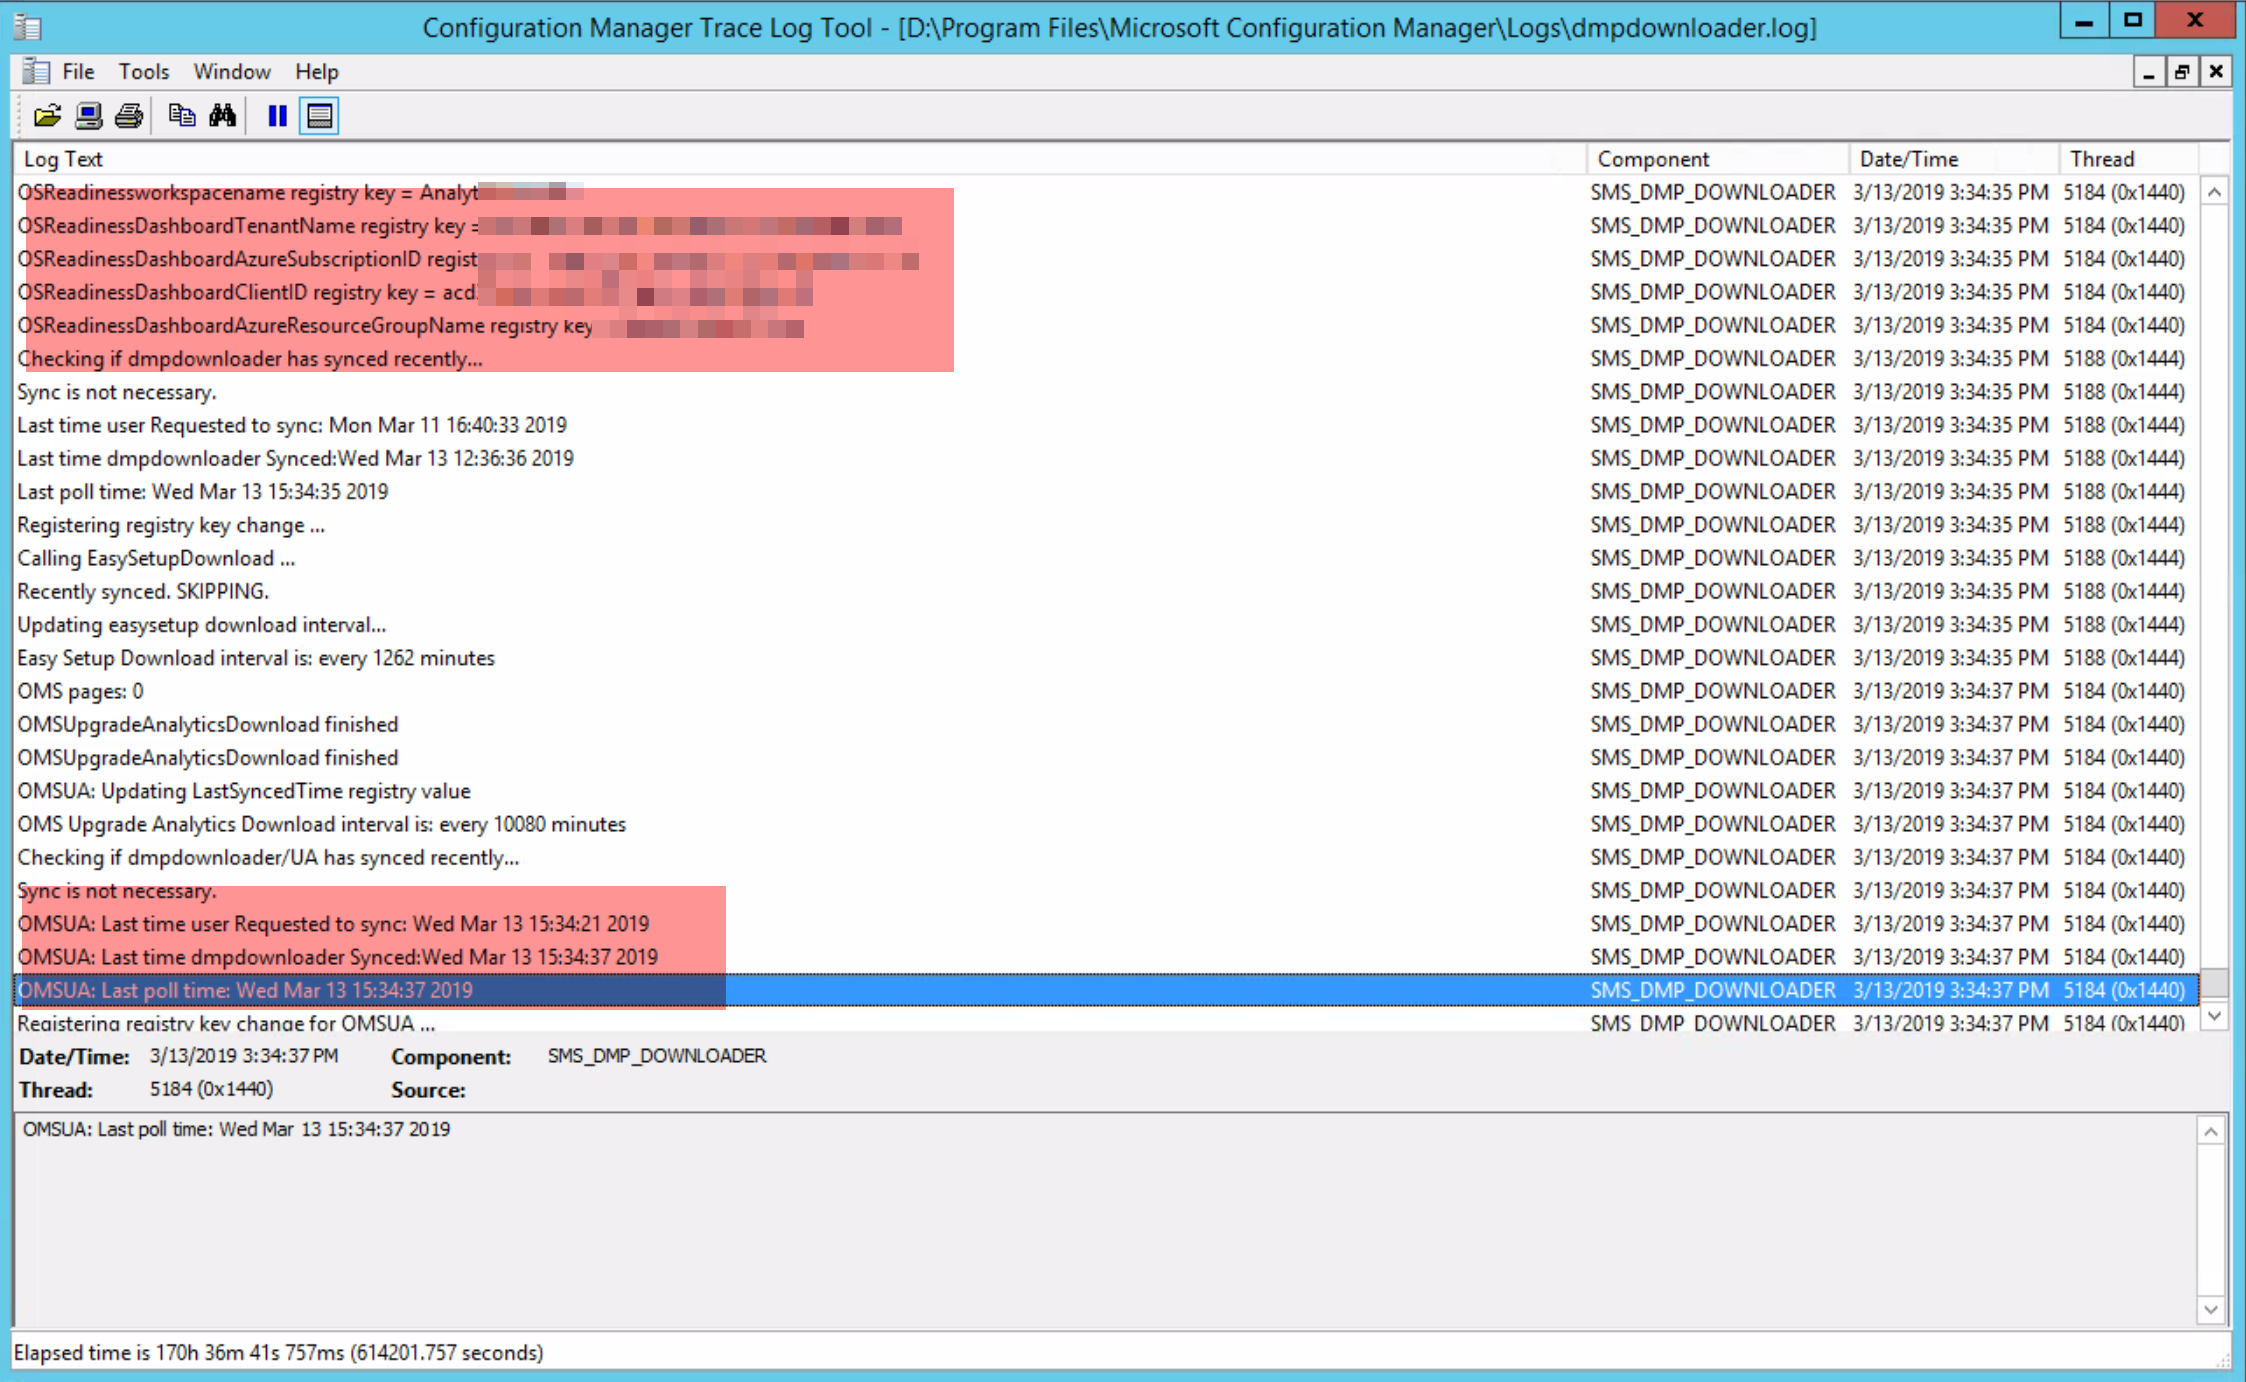Restore down the inner log document window
The height and width of the screenshot is (1382, 2246).
click(2181, 72)
